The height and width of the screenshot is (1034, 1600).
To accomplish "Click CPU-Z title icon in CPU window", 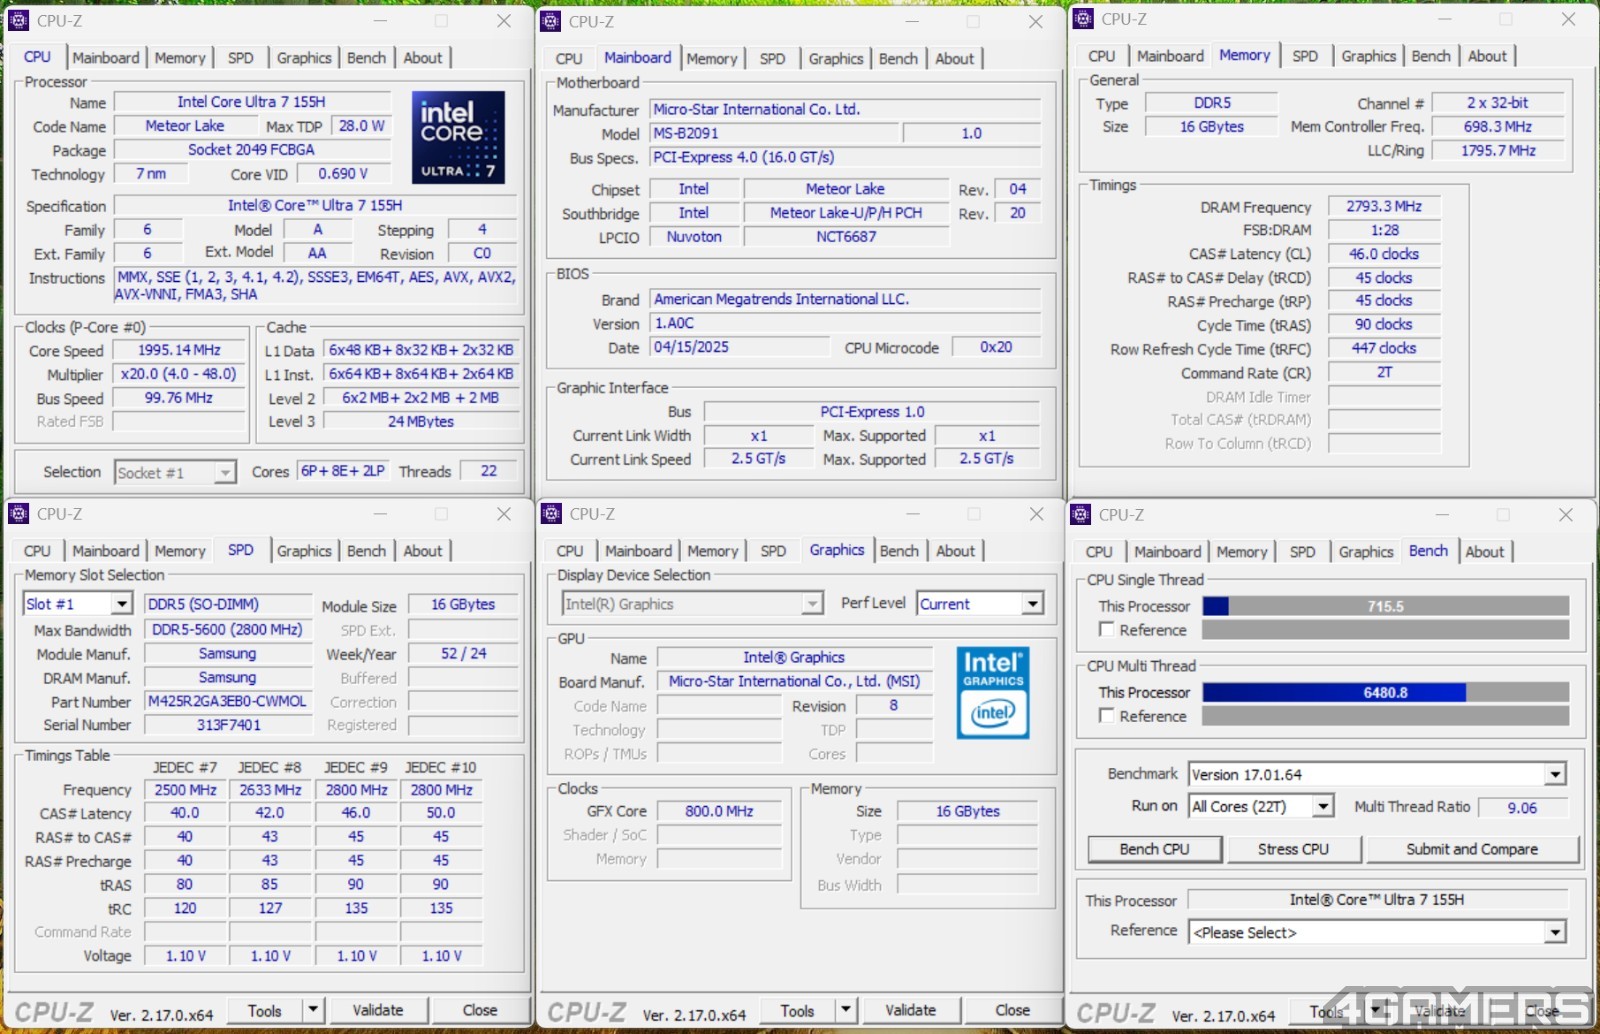I will coord(19,21).
